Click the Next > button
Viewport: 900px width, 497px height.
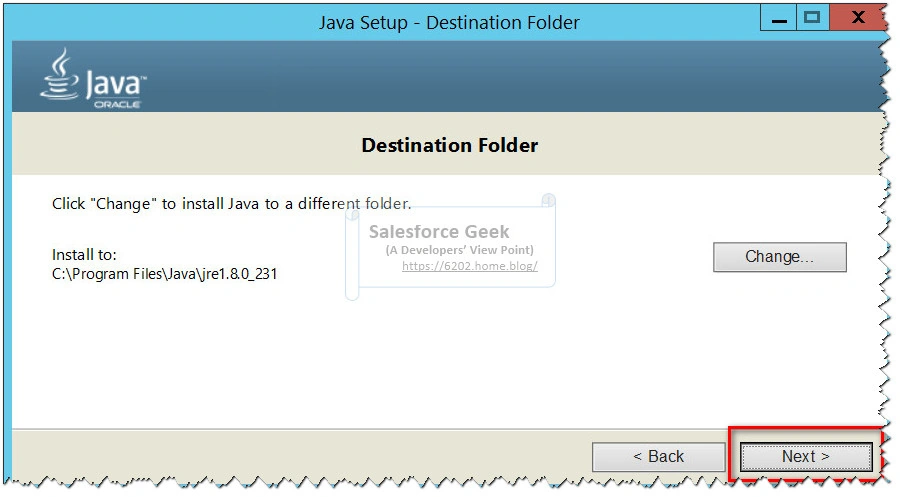coord(806,457)
